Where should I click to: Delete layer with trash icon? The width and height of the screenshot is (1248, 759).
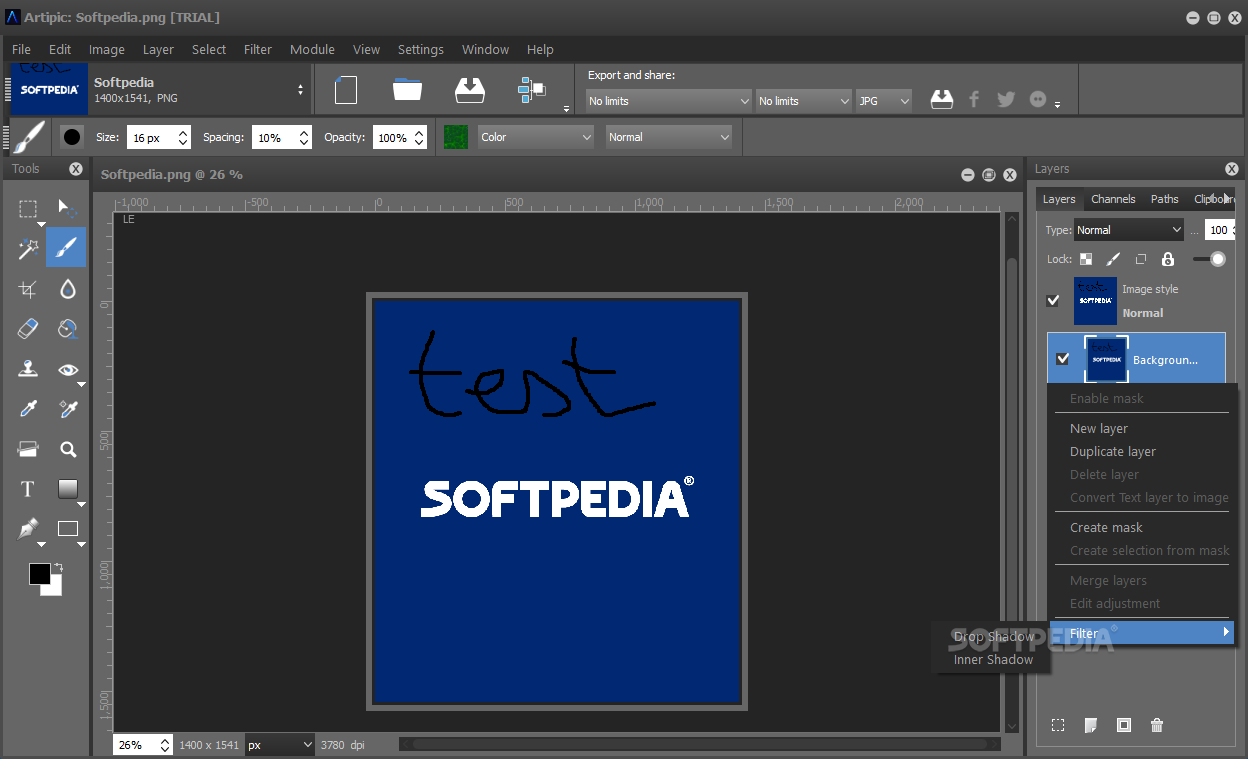1157,725
